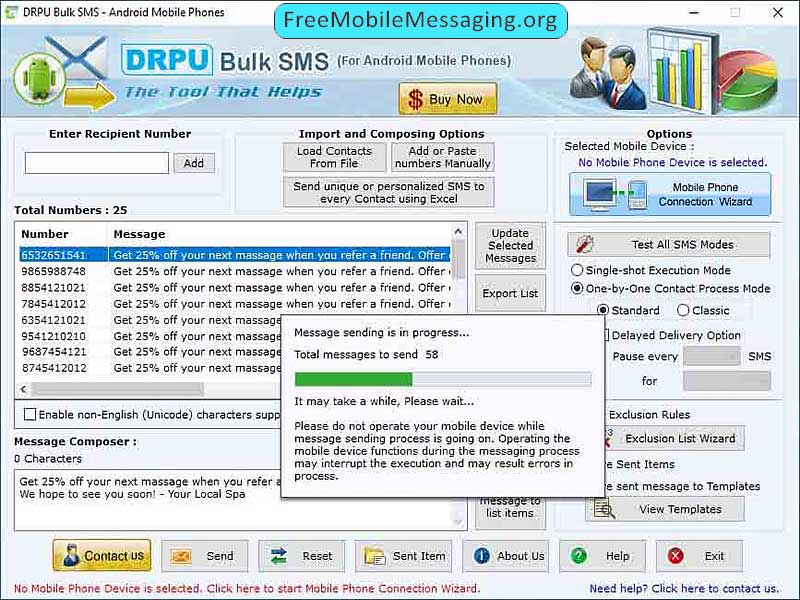Screen dimensions: 800x600
Task: Click the list scroll-left arrow
Action: click(23, 389)
